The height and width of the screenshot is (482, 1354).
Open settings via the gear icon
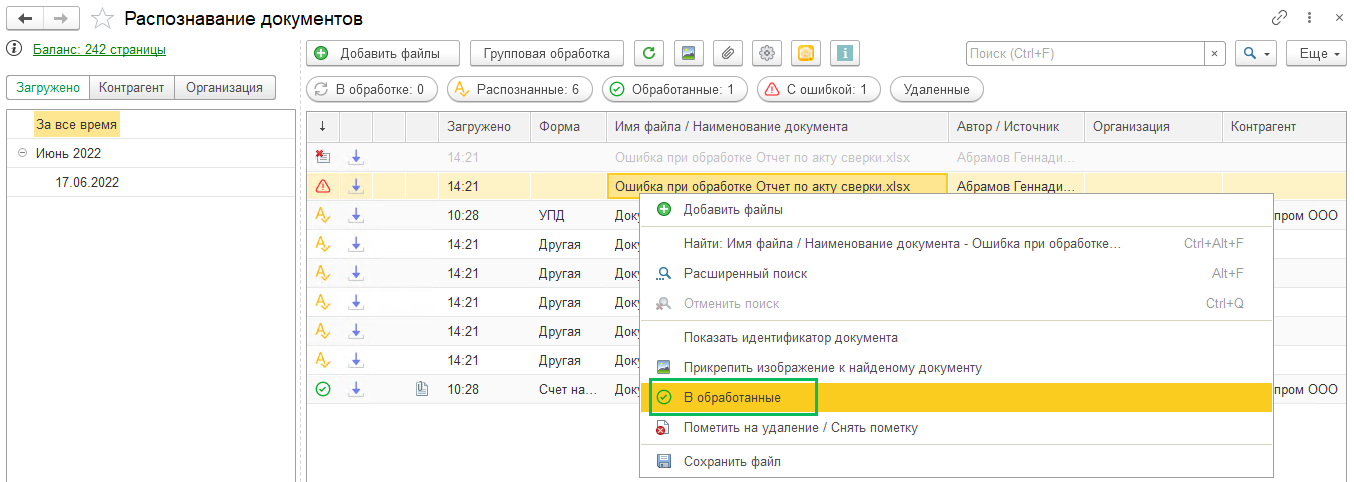(767, 53)
